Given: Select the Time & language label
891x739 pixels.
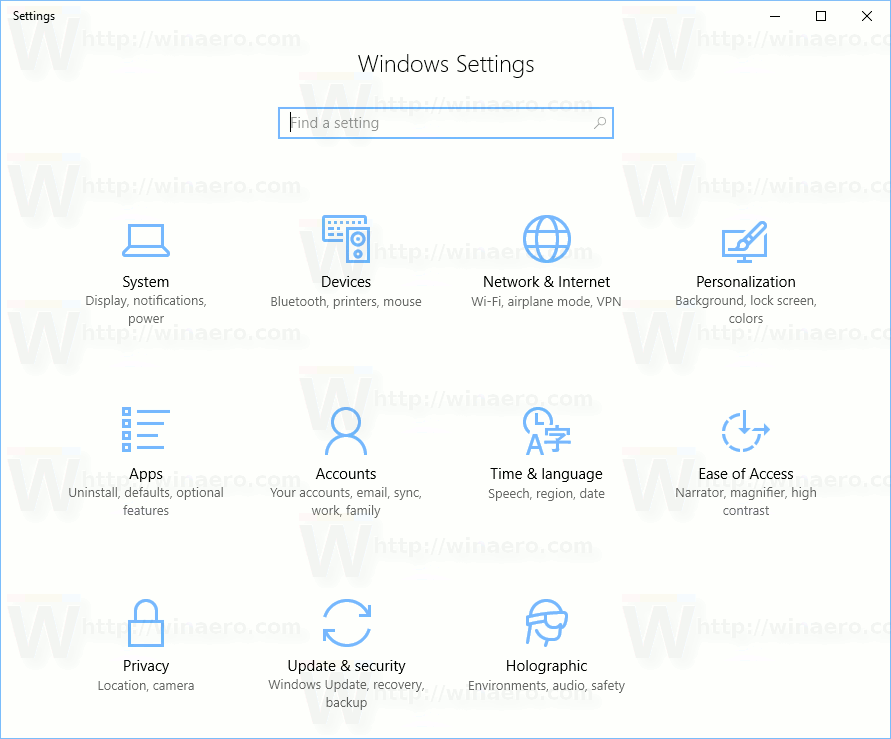Looking at the screenshot, I should click(547, 474).
